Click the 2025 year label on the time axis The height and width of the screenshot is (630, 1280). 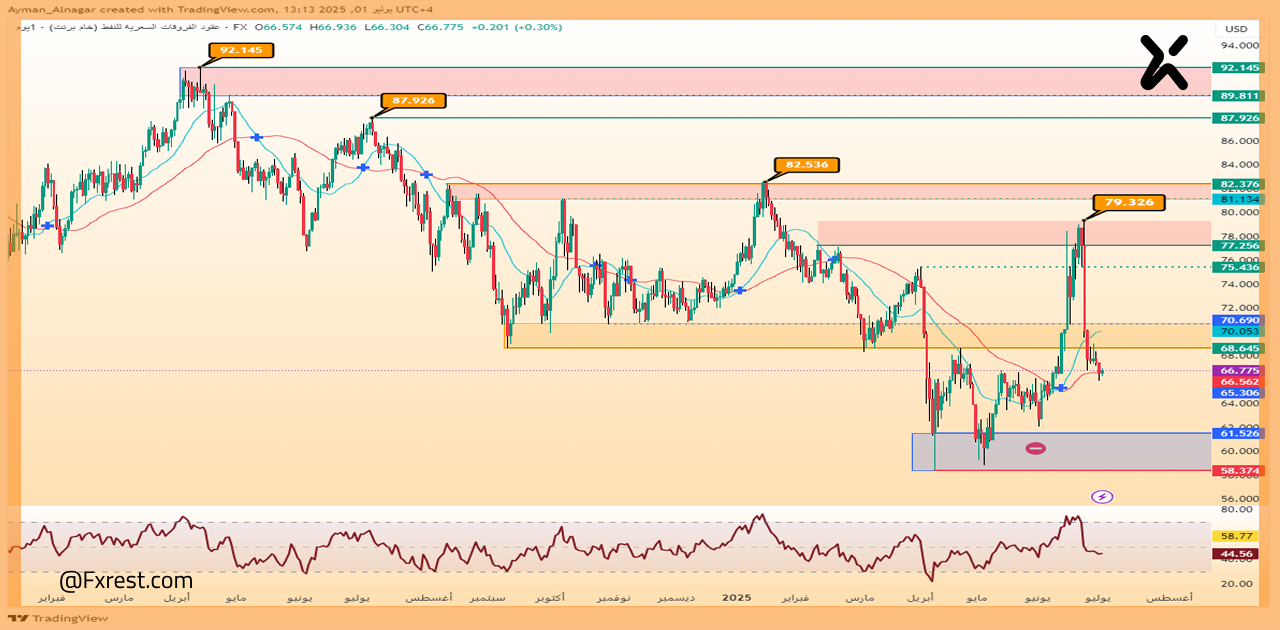tap(736, 597)
